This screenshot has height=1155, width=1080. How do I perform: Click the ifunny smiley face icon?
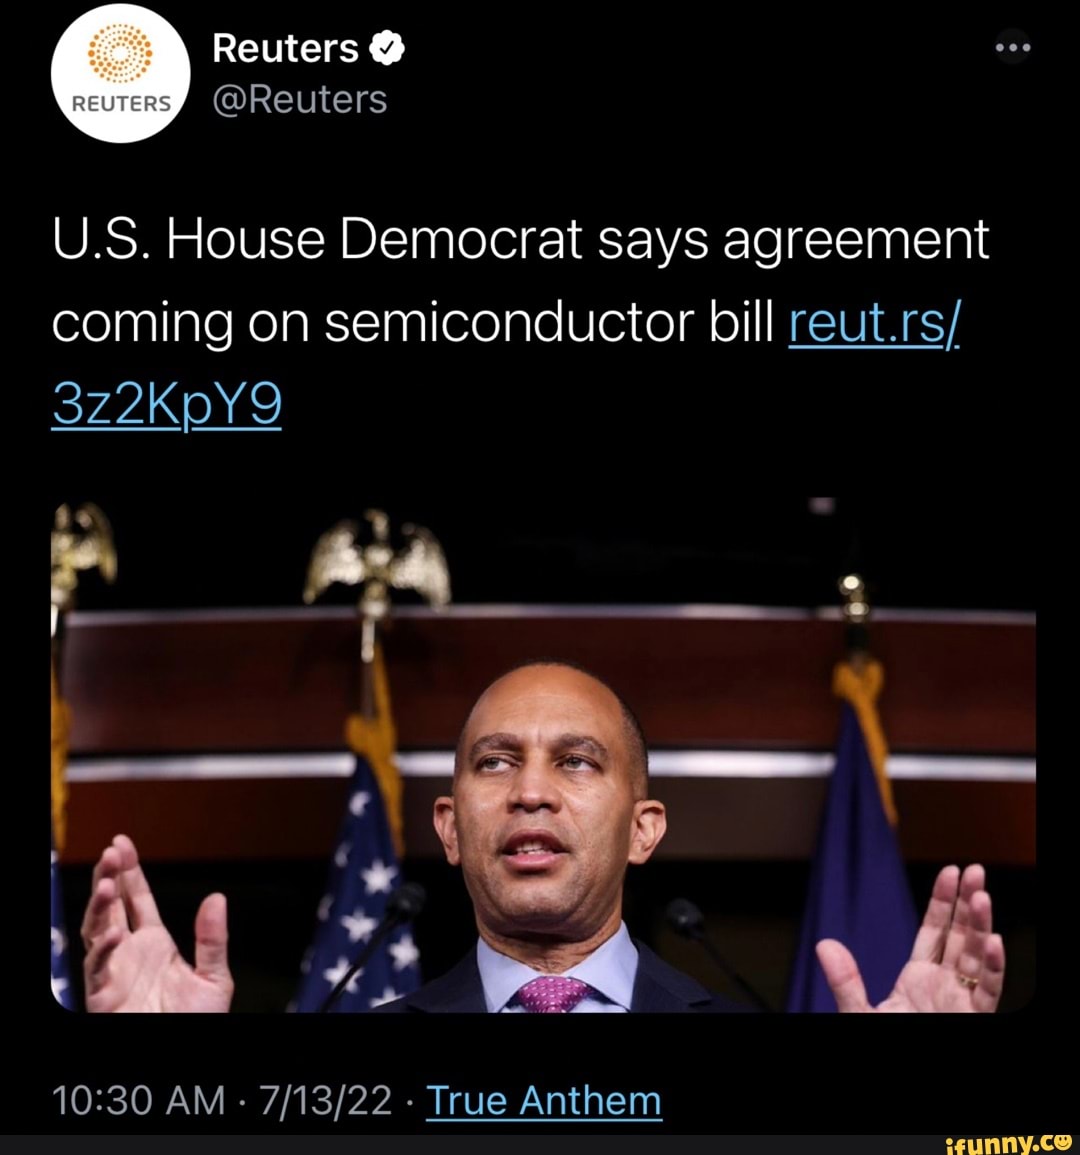click(x=1063, y=1142)
